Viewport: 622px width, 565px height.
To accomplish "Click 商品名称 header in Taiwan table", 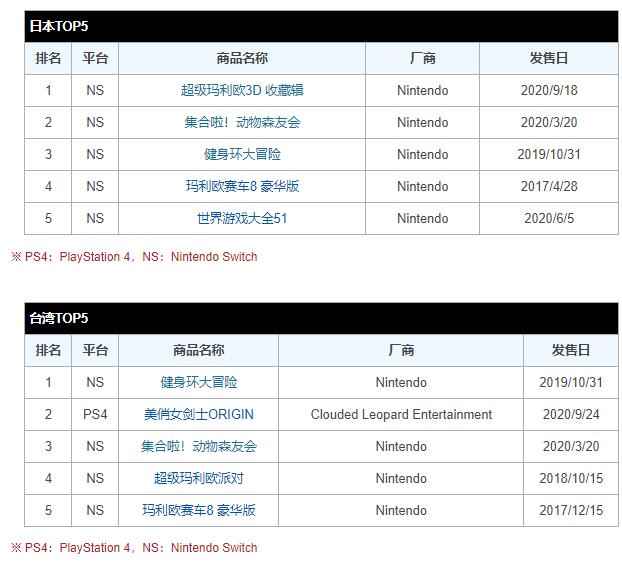I will 198,350.
